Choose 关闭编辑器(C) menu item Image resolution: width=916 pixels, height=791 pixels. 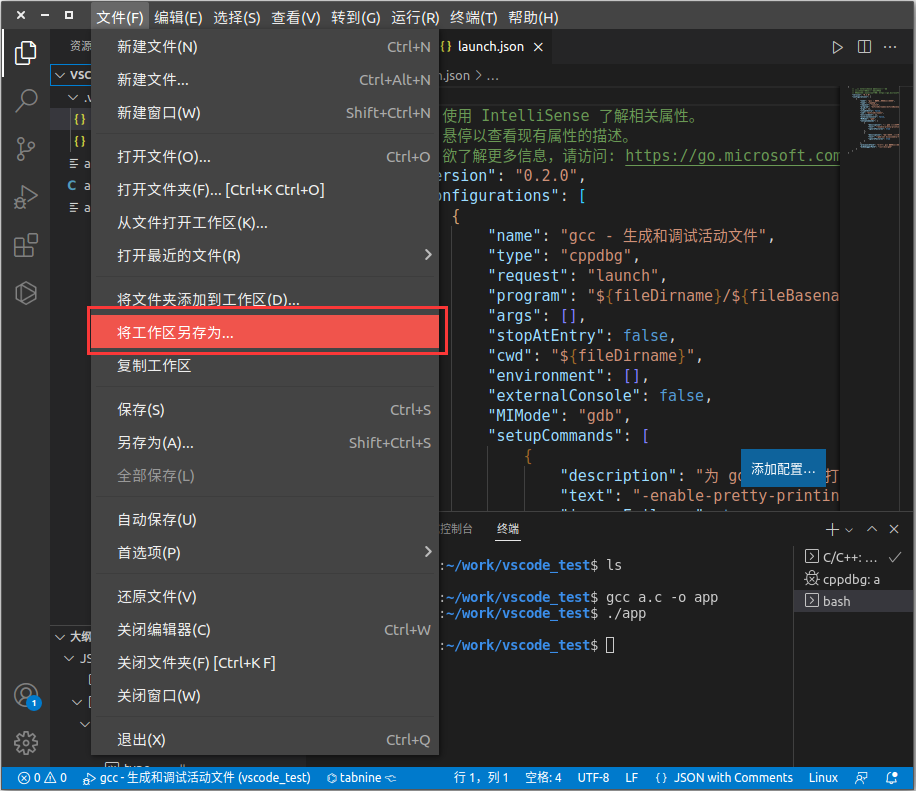click(x=265, y=630)
